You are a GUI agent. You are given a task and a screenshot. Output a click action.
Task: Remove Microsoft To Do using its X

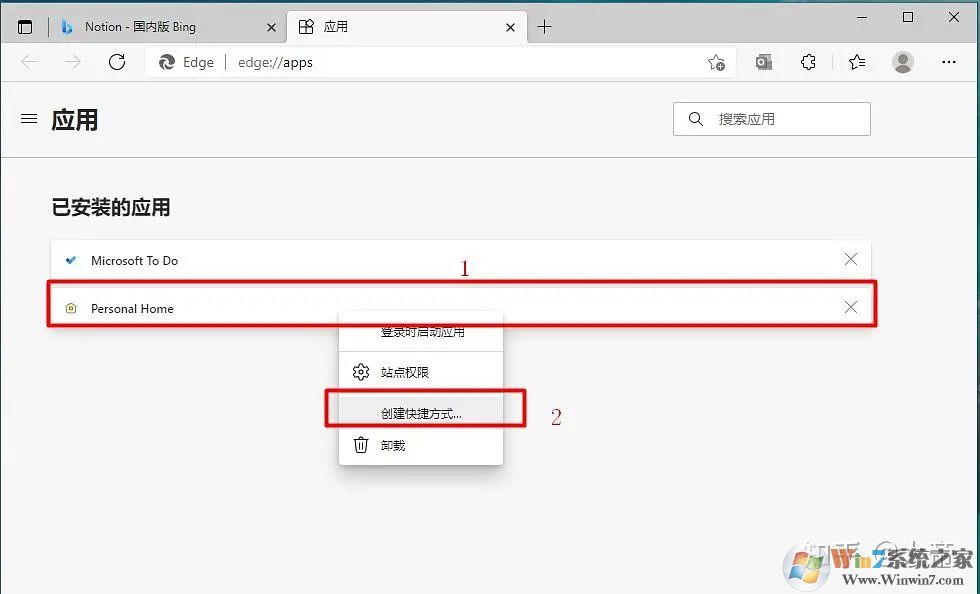(851, 259)
